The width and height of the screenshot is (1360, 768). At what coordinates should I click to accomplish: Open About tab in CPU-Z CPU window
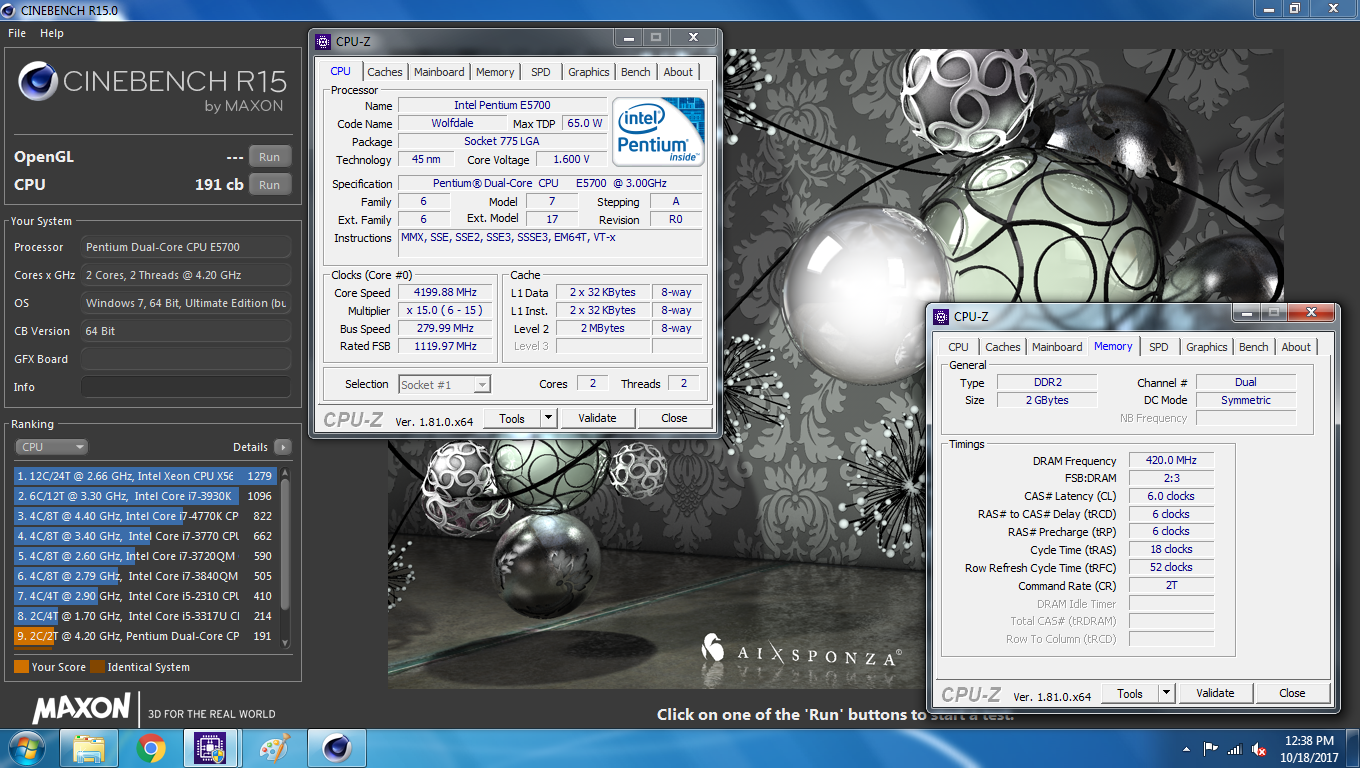point(677,72)
